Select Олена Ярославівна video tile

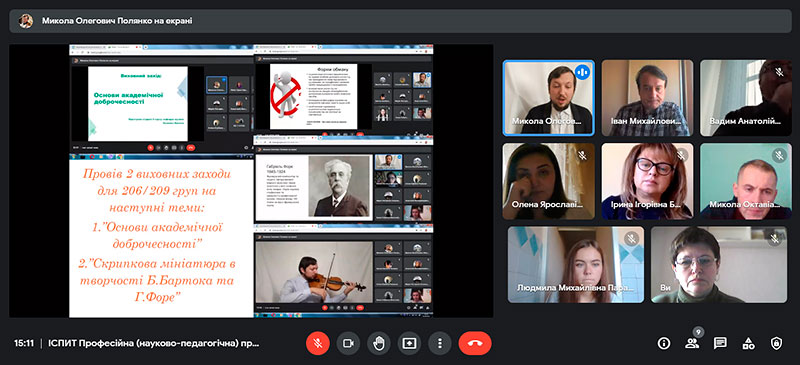pos(548,181)
